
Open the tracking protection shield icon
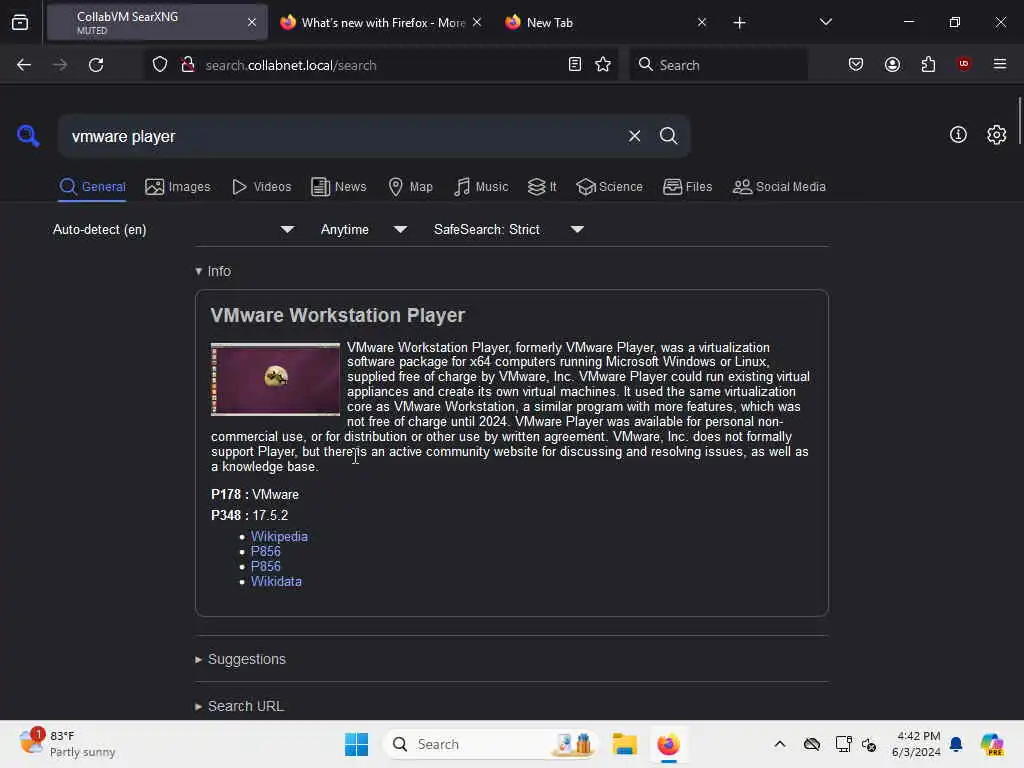click(160, 65)
